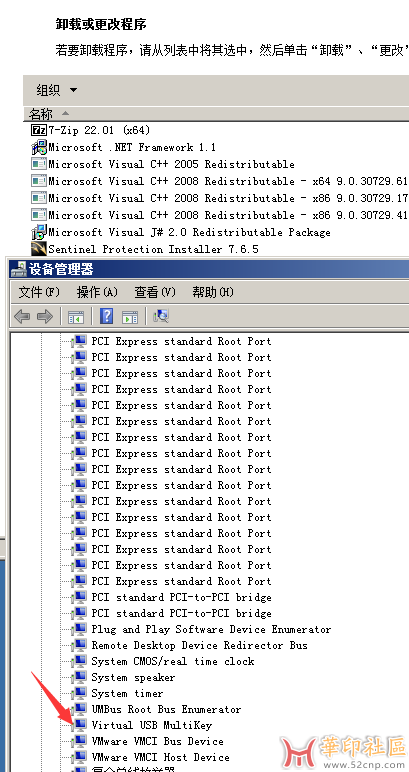This screenshot has height=772, width=409.
Task: Select Plug and Play Software Device Enumerator
Action: (211, 629)
